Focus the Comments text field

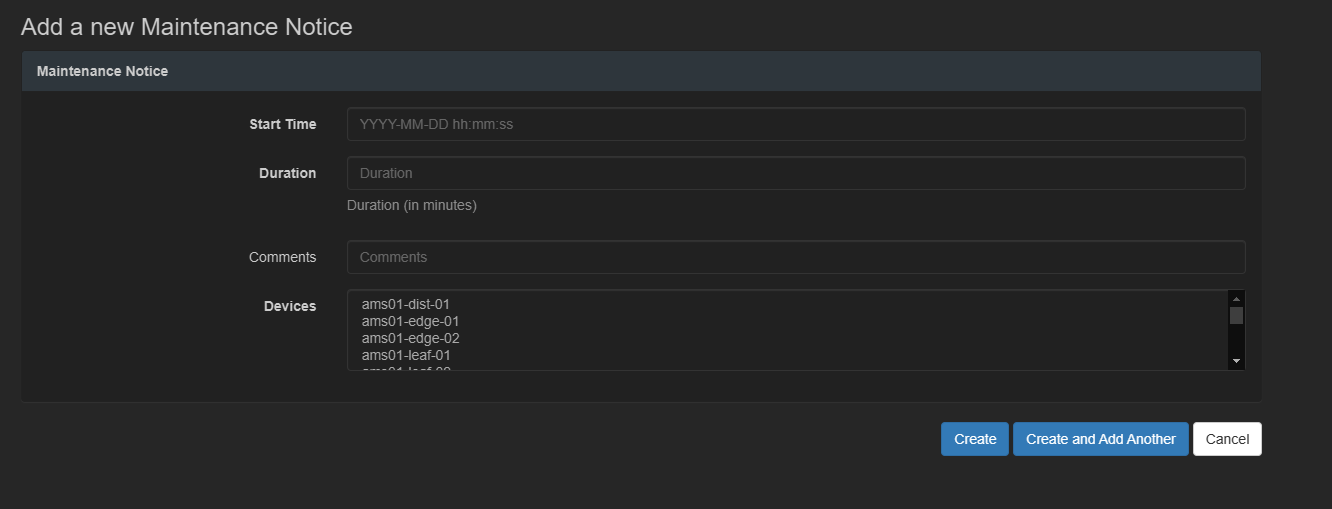click(795, 257)
